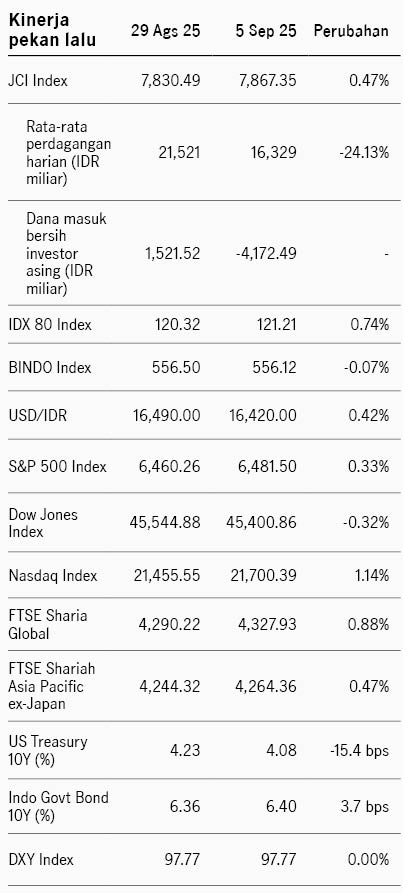Click the -24.13% change value

364,153
